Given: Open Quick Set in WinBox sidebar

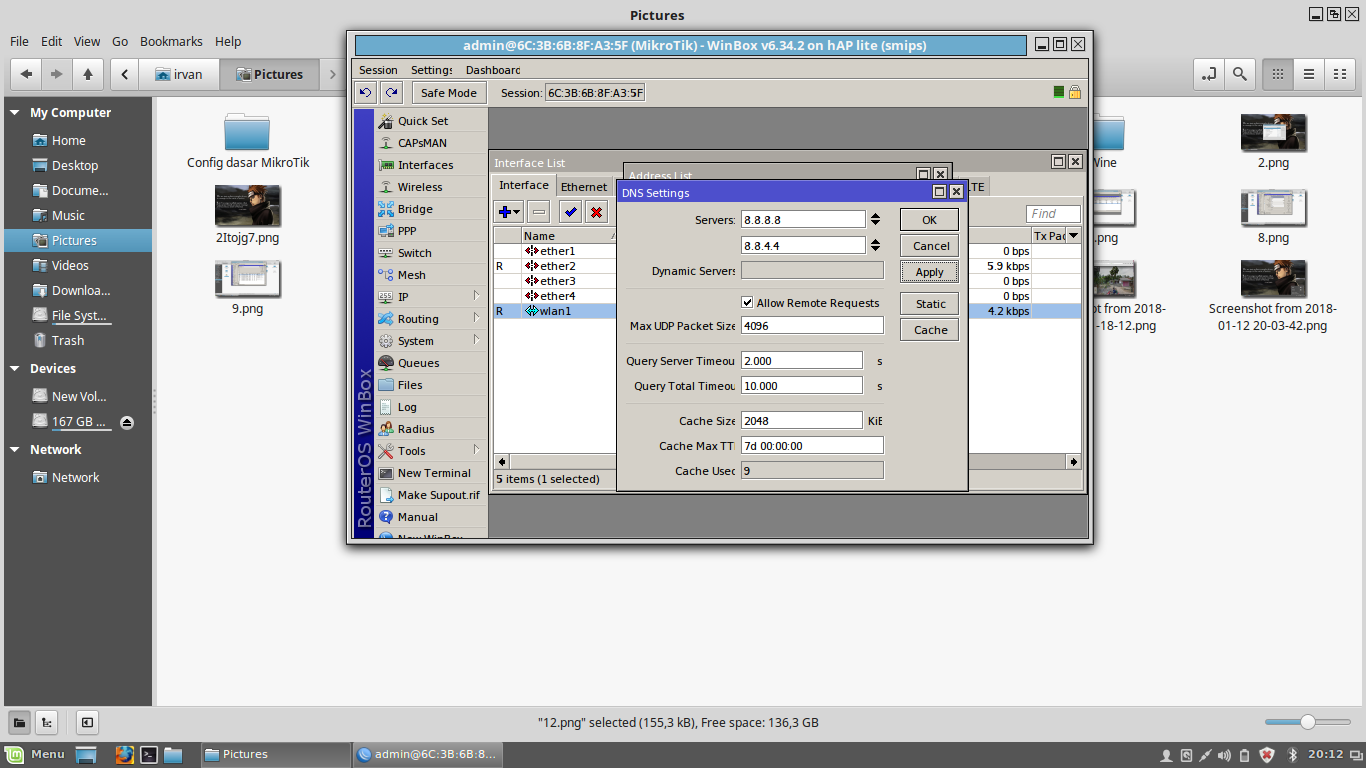Looking at the screenshot, I should click(x=422, y=121).
